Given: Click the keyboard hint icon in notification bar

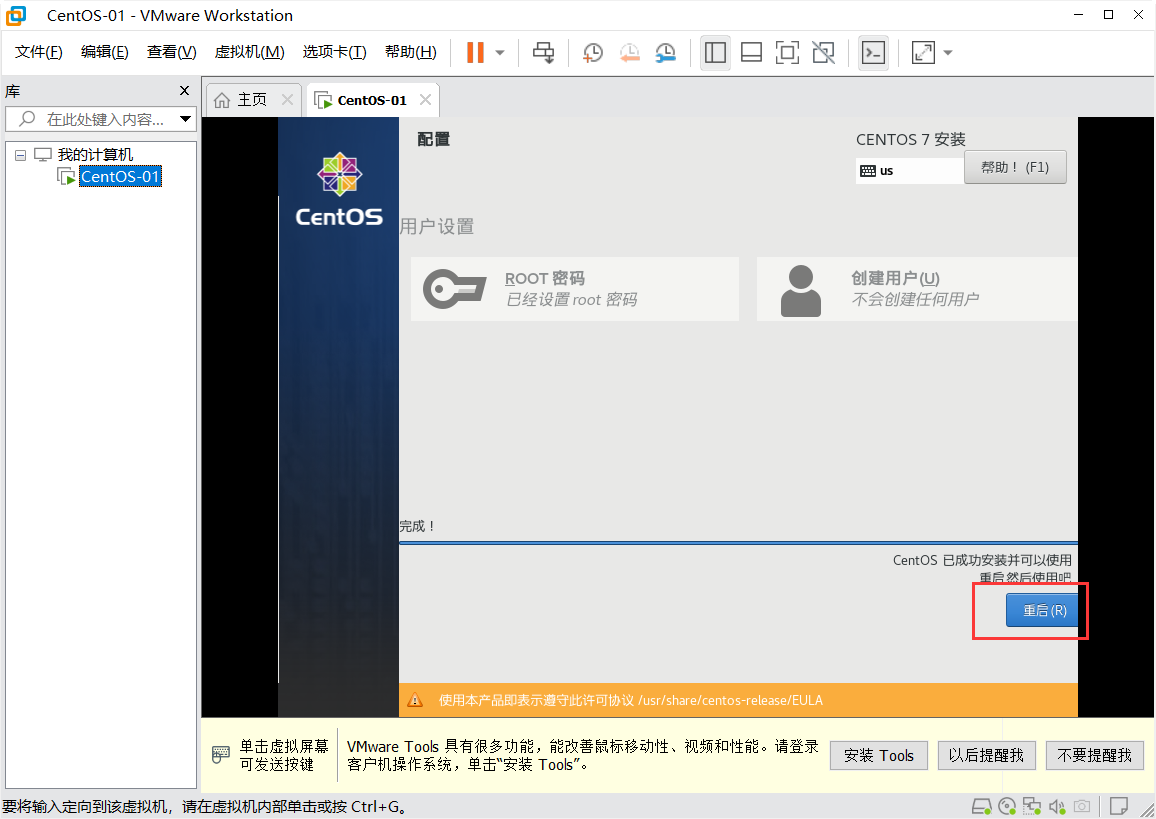Looking at the screenshot, I should pos(220,755).
